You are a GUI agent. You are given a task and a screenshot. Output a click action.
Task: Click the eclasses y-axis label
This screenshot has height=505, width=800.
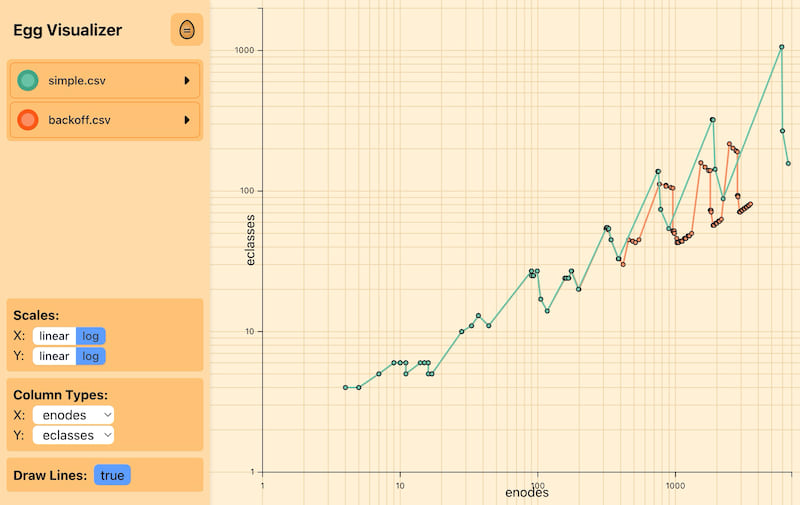(253, 240)
